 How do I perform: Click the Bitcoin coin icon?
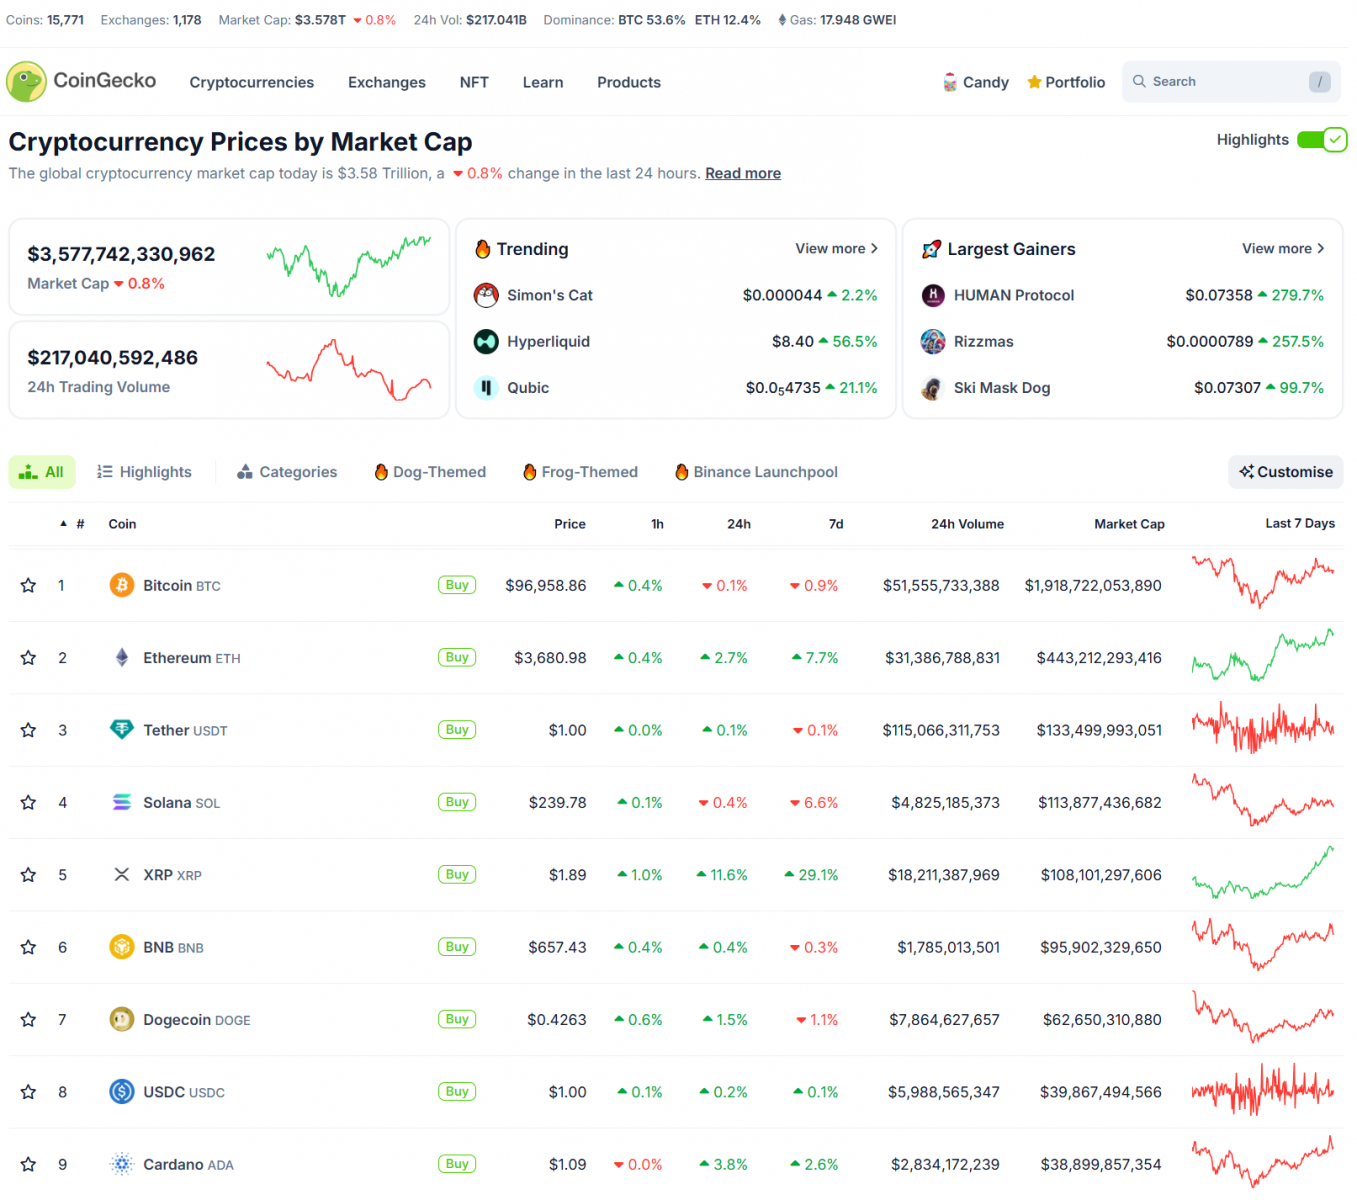coord(122,585)
